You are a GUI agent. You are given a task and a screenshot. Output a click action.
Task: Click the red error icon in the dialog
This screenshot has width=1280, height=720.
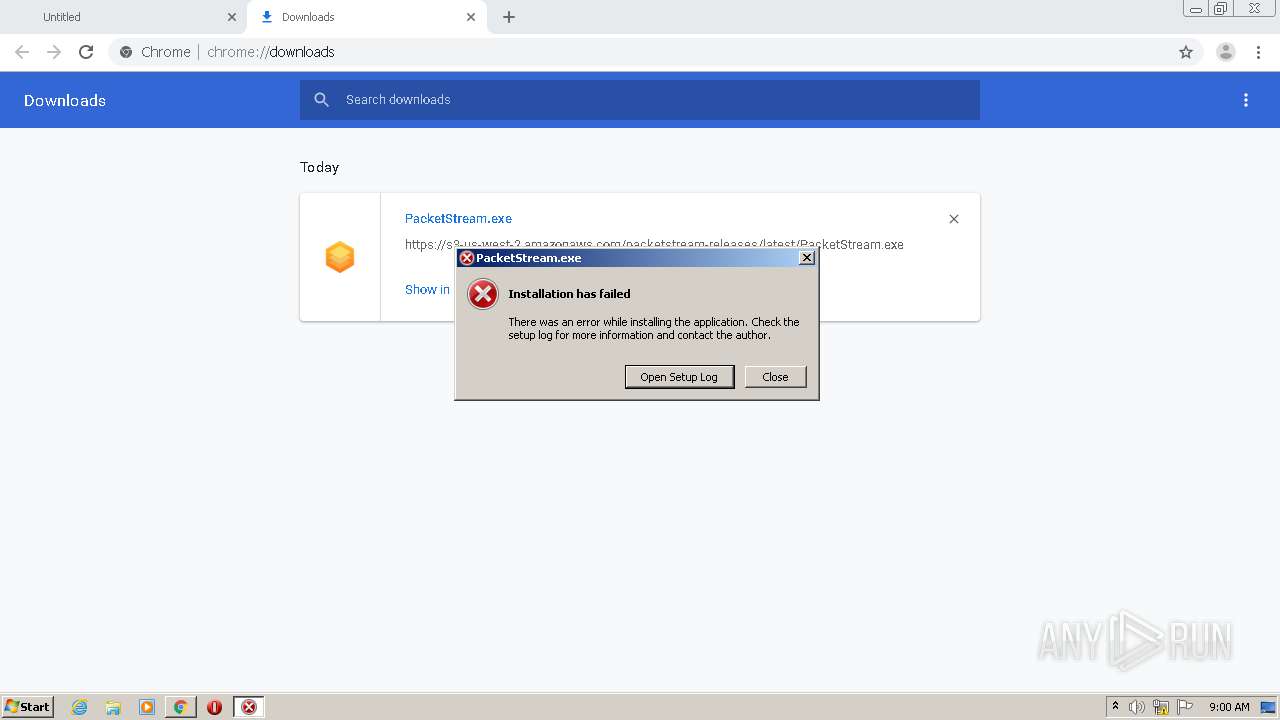[x=483, y=294]
